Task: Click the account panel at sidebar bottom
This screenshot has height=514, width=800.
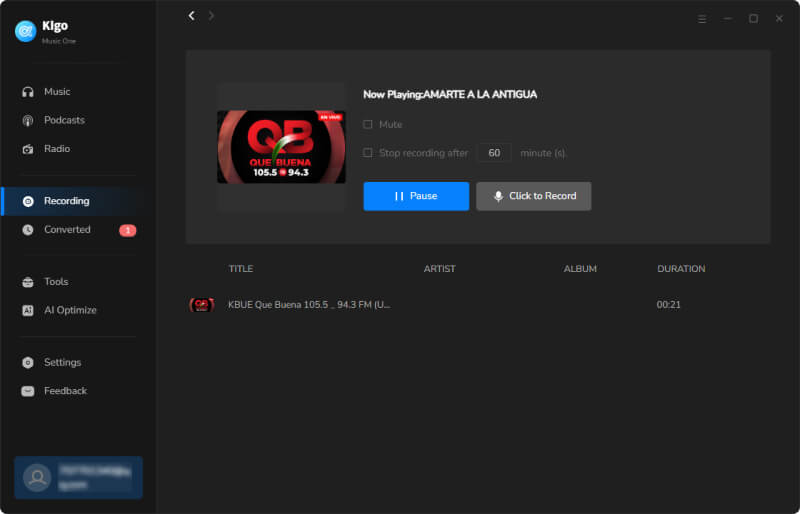Action: [79, 478]
